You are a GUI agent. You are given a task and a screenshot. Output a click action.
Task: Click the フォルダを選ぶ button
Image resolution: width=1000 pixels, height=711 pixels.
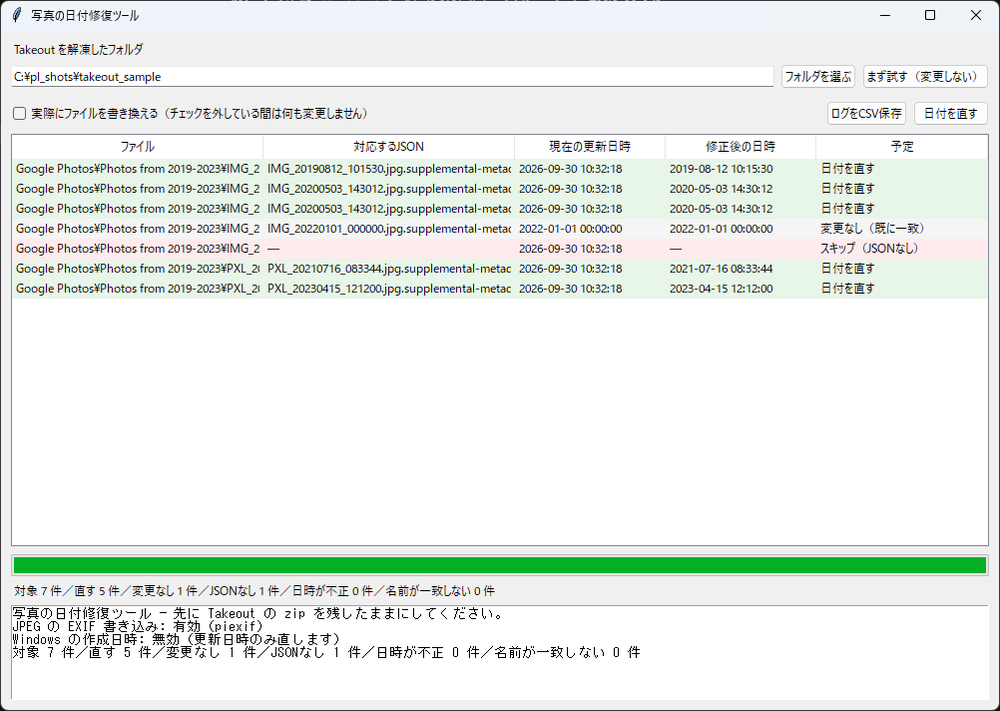[818, 77]
